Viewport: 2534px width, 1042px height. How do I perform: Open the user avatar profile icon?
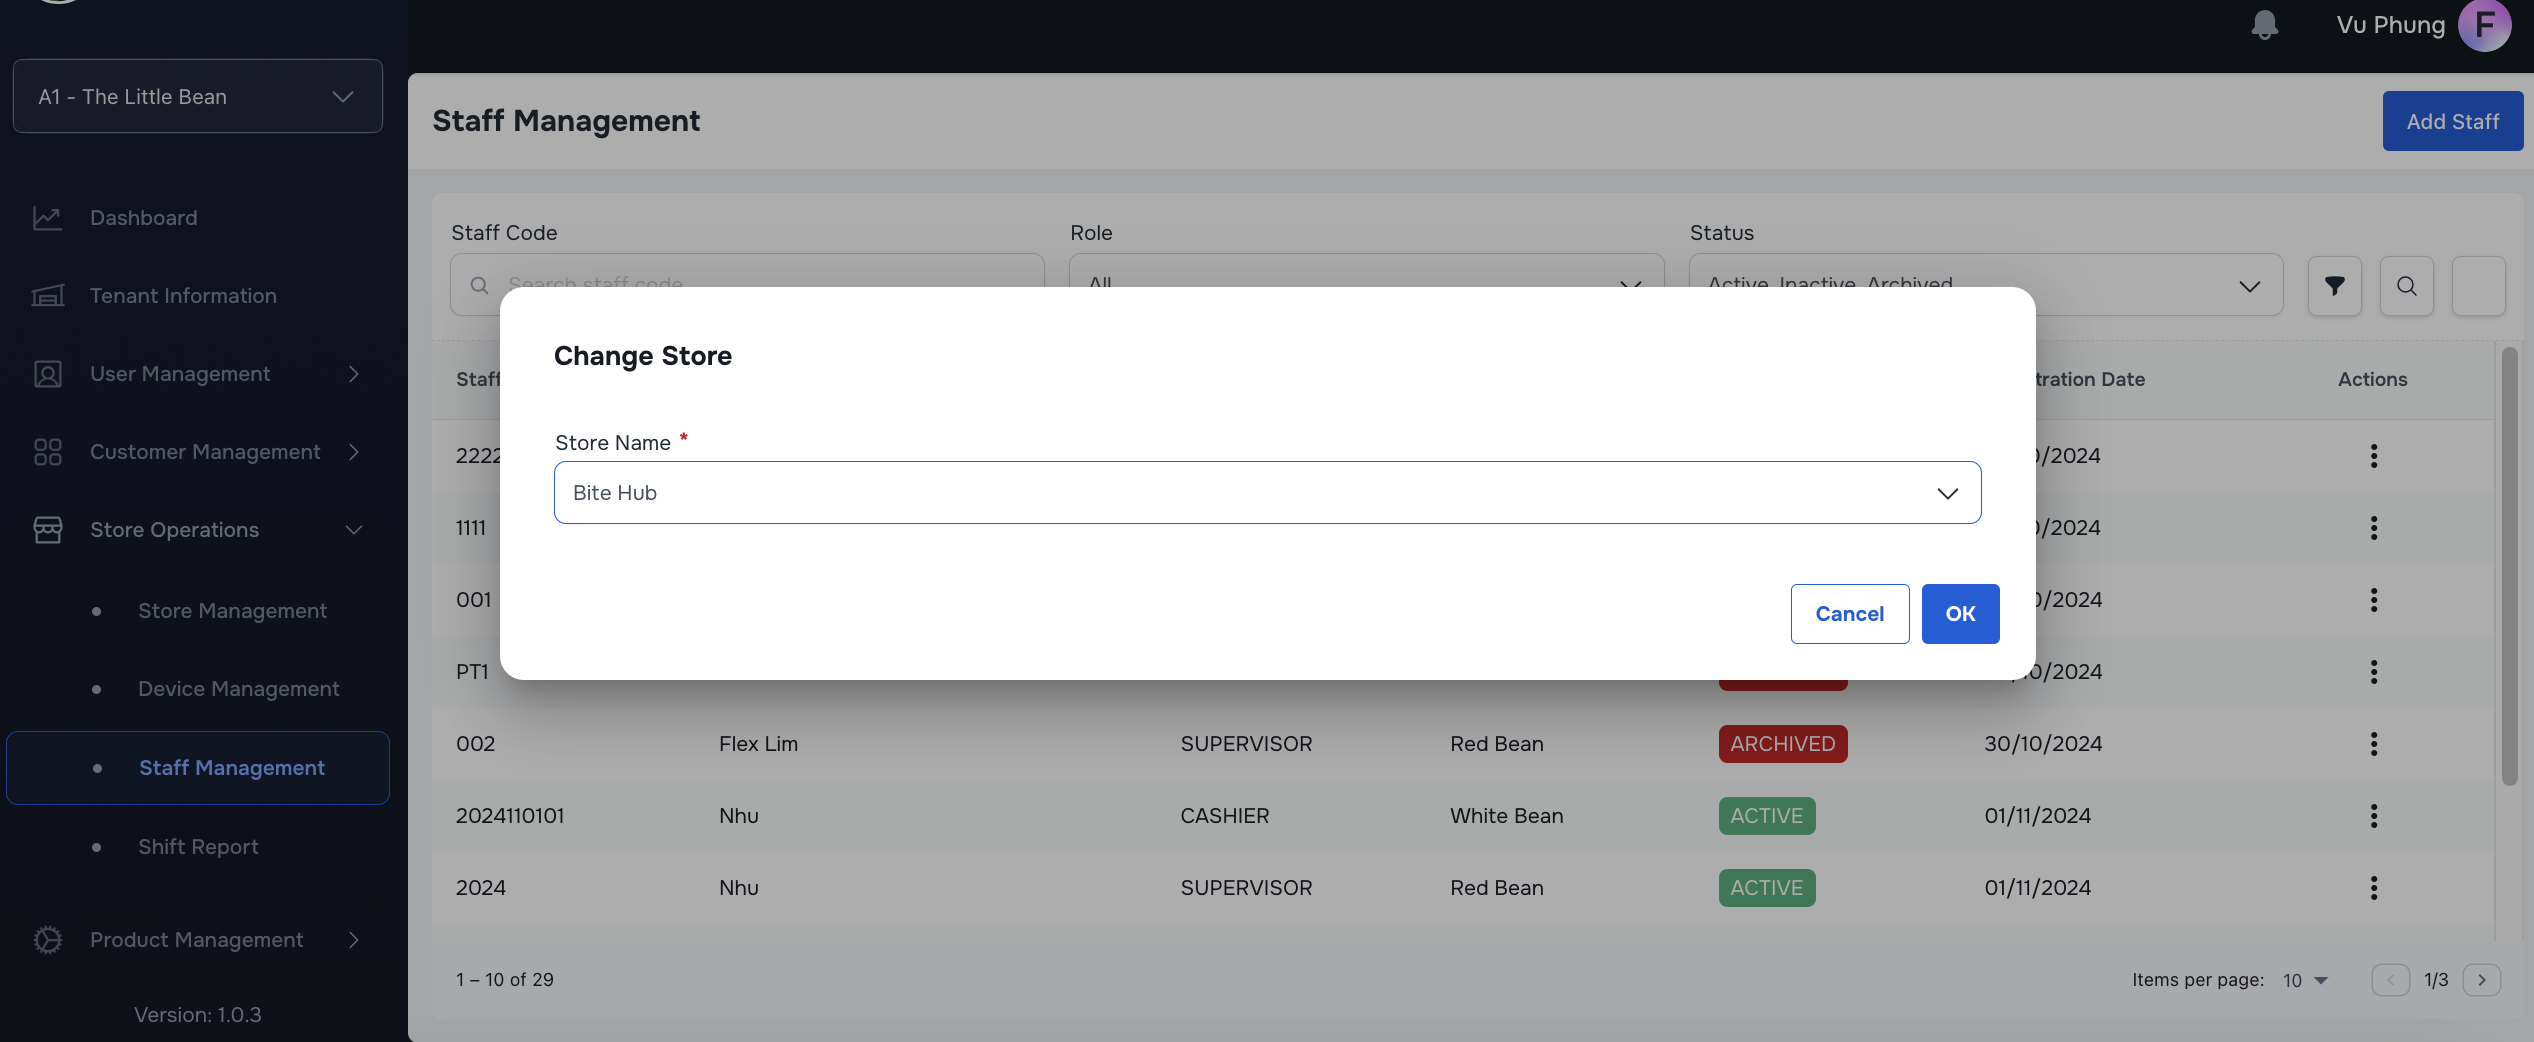tap(2484, 25)
